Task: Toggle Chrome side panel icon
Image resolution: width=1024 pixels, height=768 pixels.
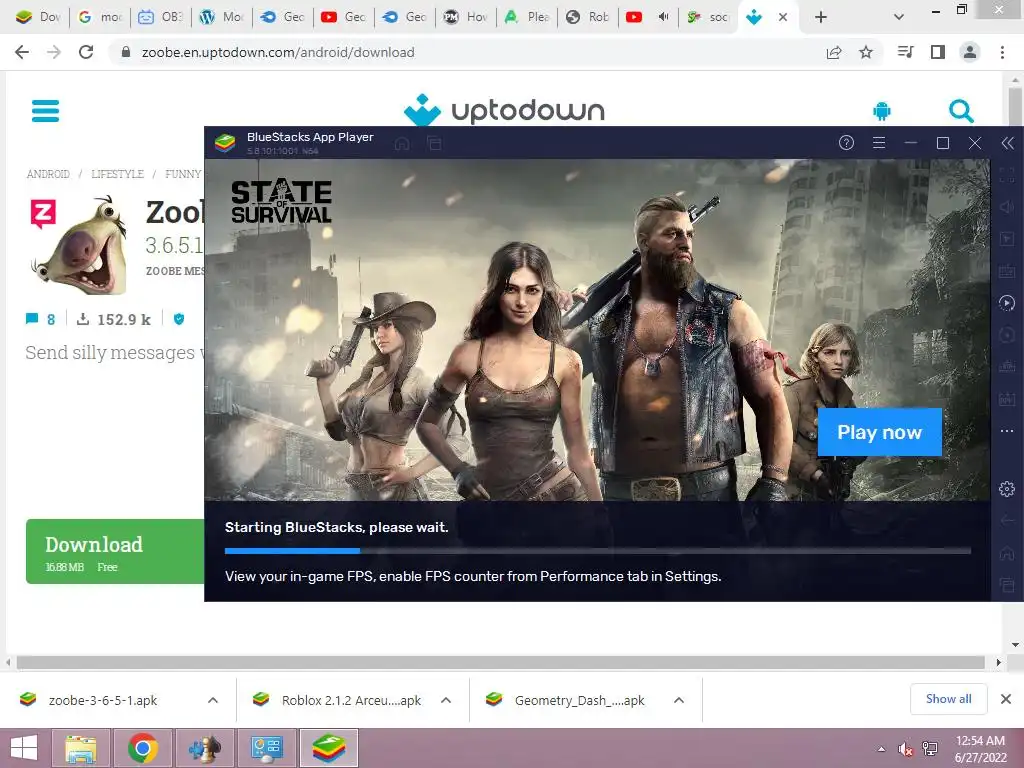Action: (x=938, y=52)
